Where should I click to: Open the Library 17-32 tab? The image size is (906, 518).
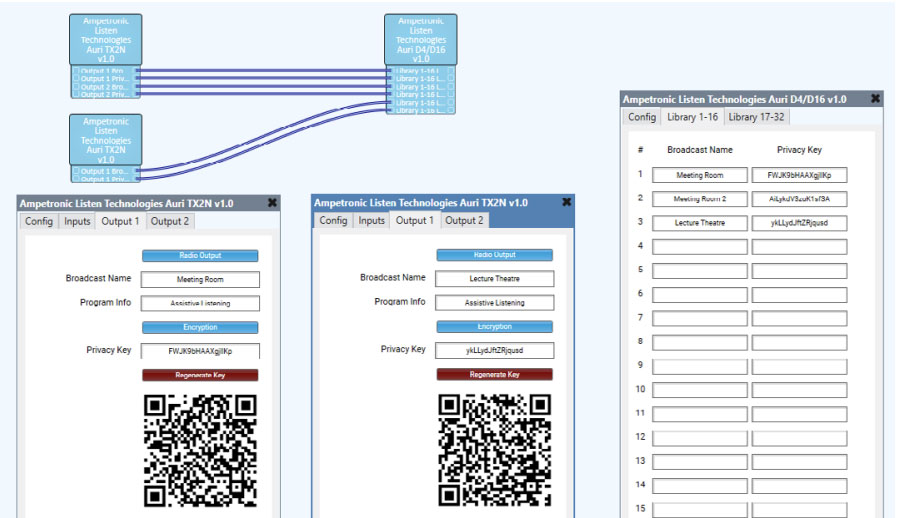pos(756,117)
